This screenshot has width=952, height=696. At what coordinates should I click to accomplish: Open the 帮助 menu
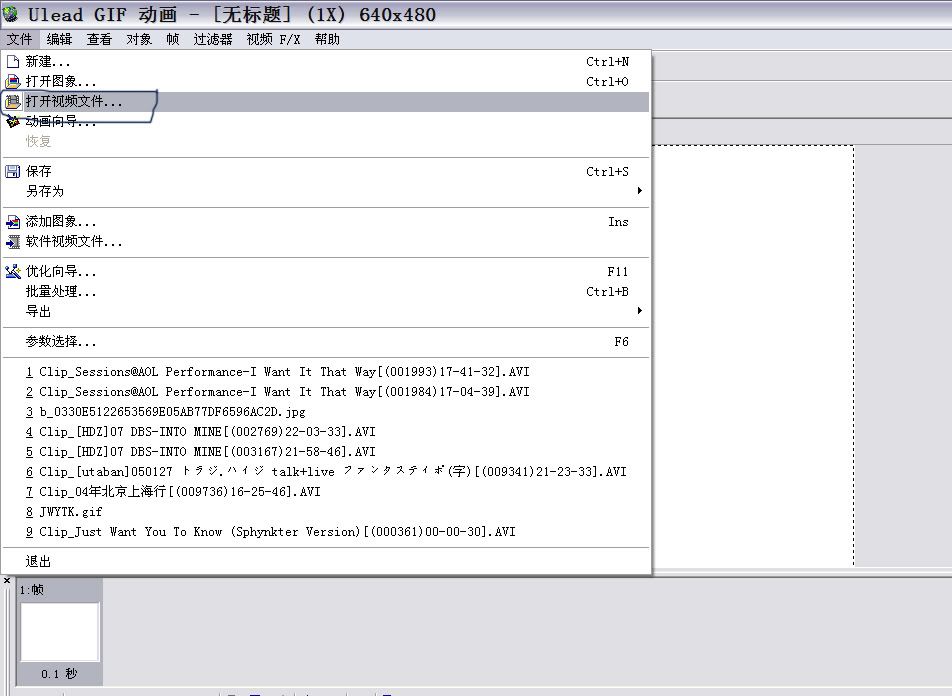[327, 39]
